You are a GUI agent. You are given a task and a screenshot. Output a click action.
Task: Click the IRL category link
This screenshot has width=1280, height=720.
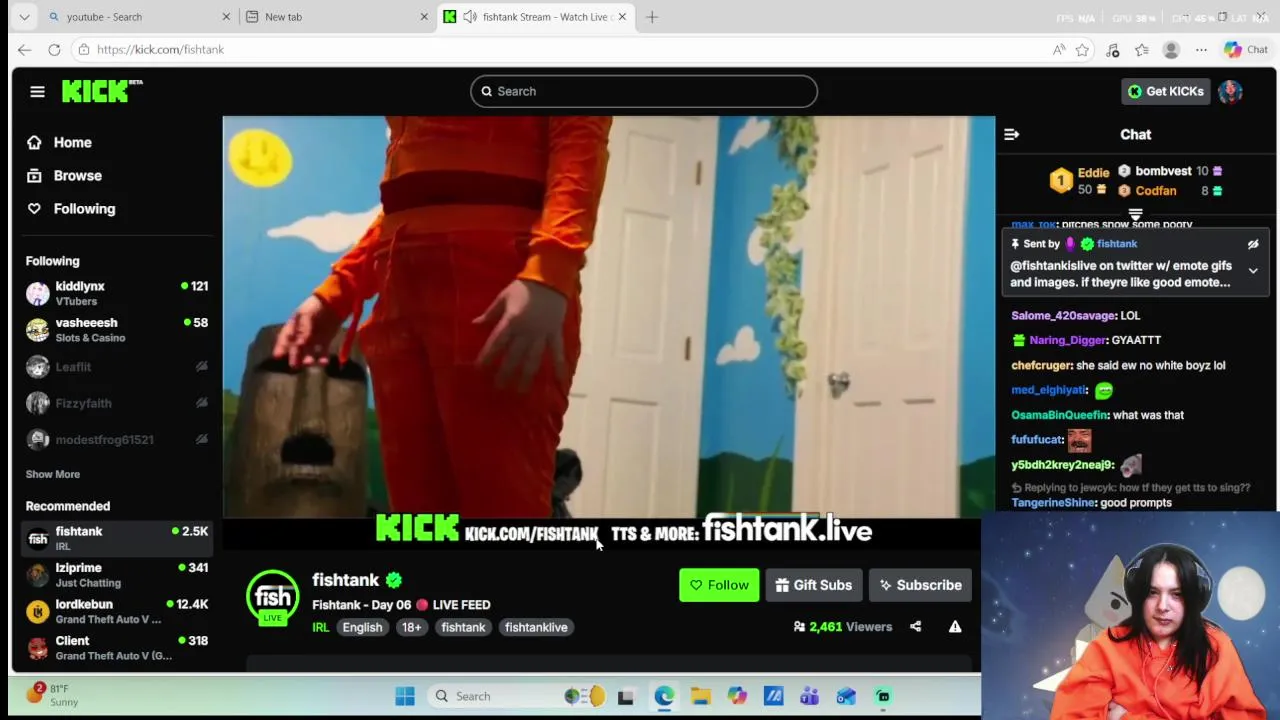click(320, 627)
